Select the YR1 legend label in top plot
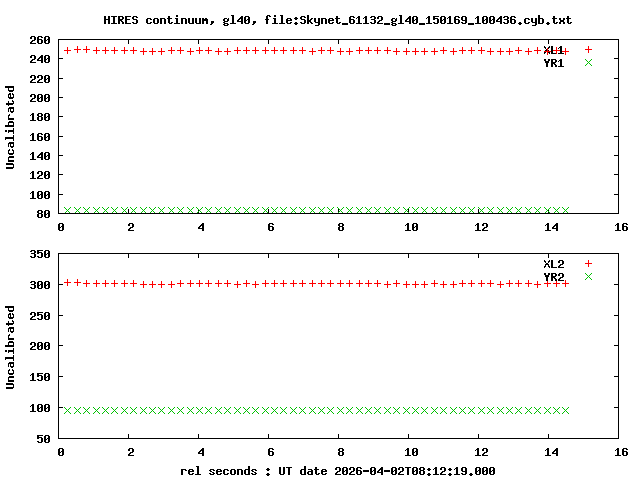 [x=553, y=63]
